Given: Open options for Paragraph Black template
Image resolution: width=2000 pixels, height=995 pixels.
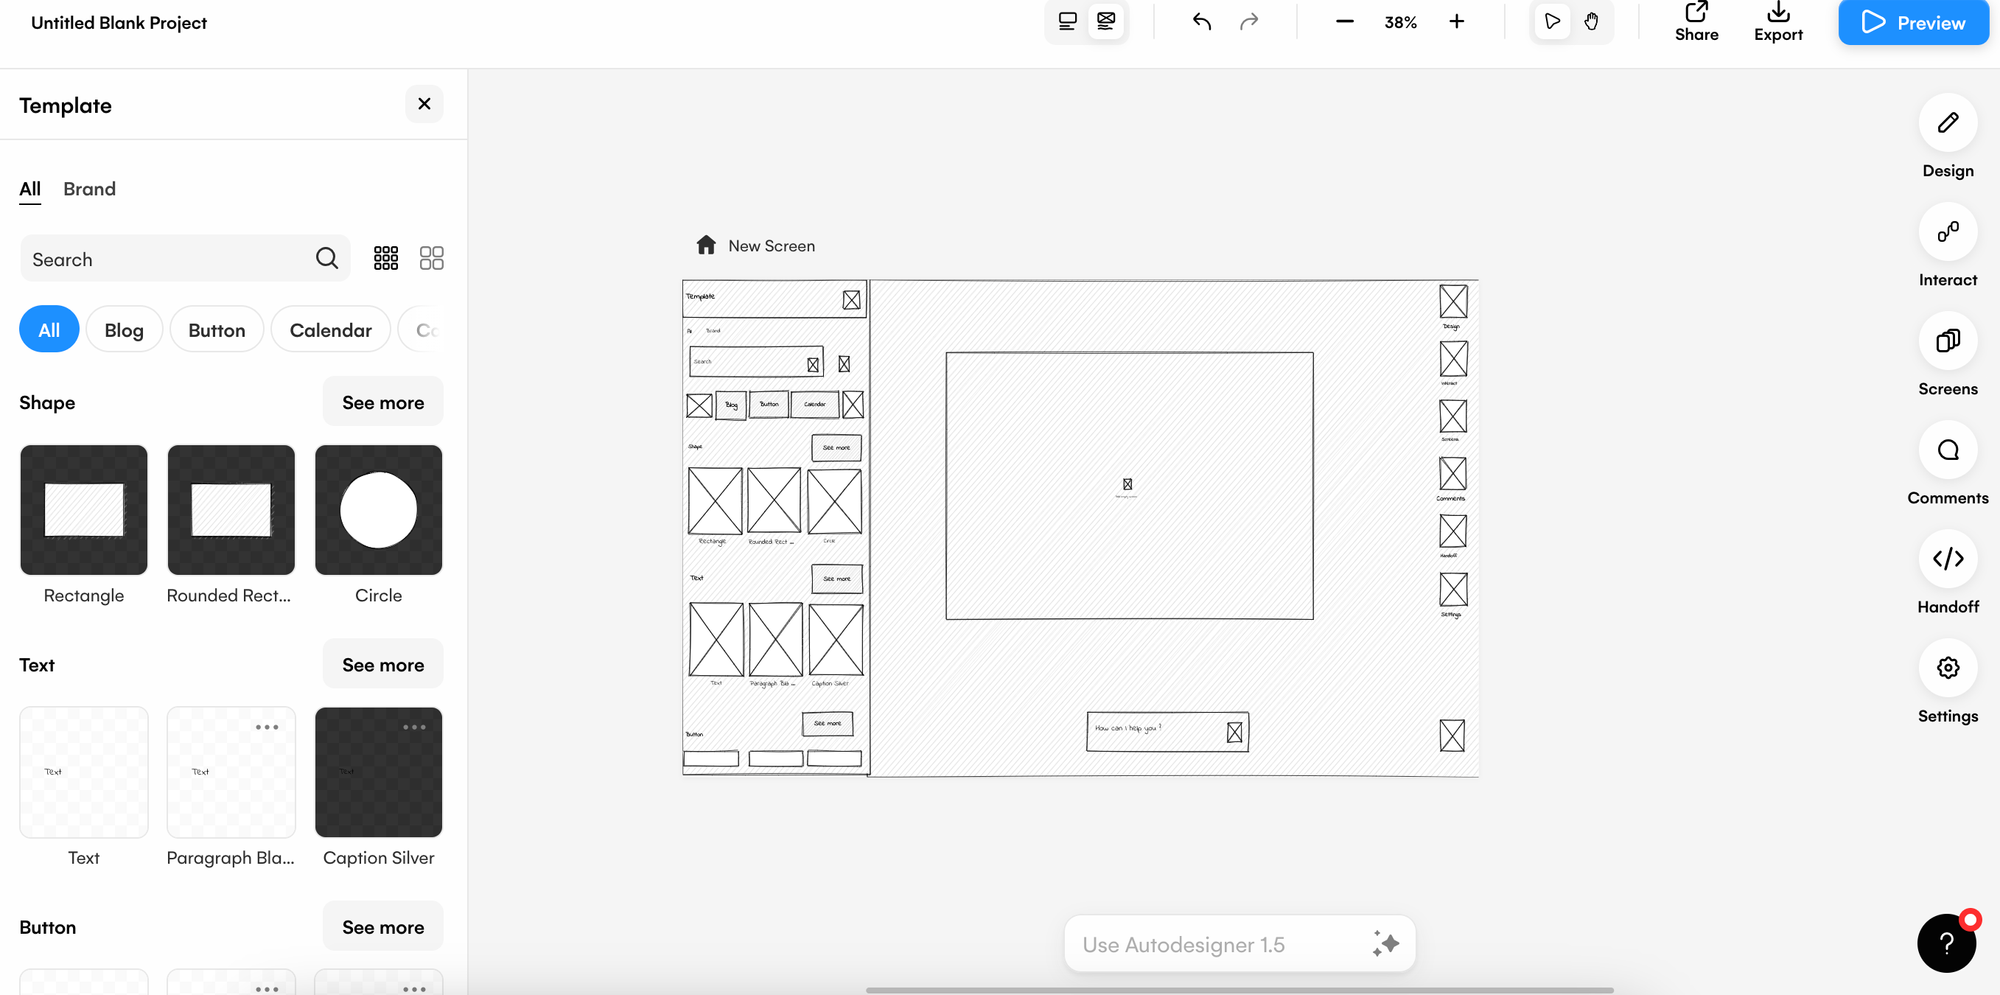Looking at the screenshot, I should 267,727.
